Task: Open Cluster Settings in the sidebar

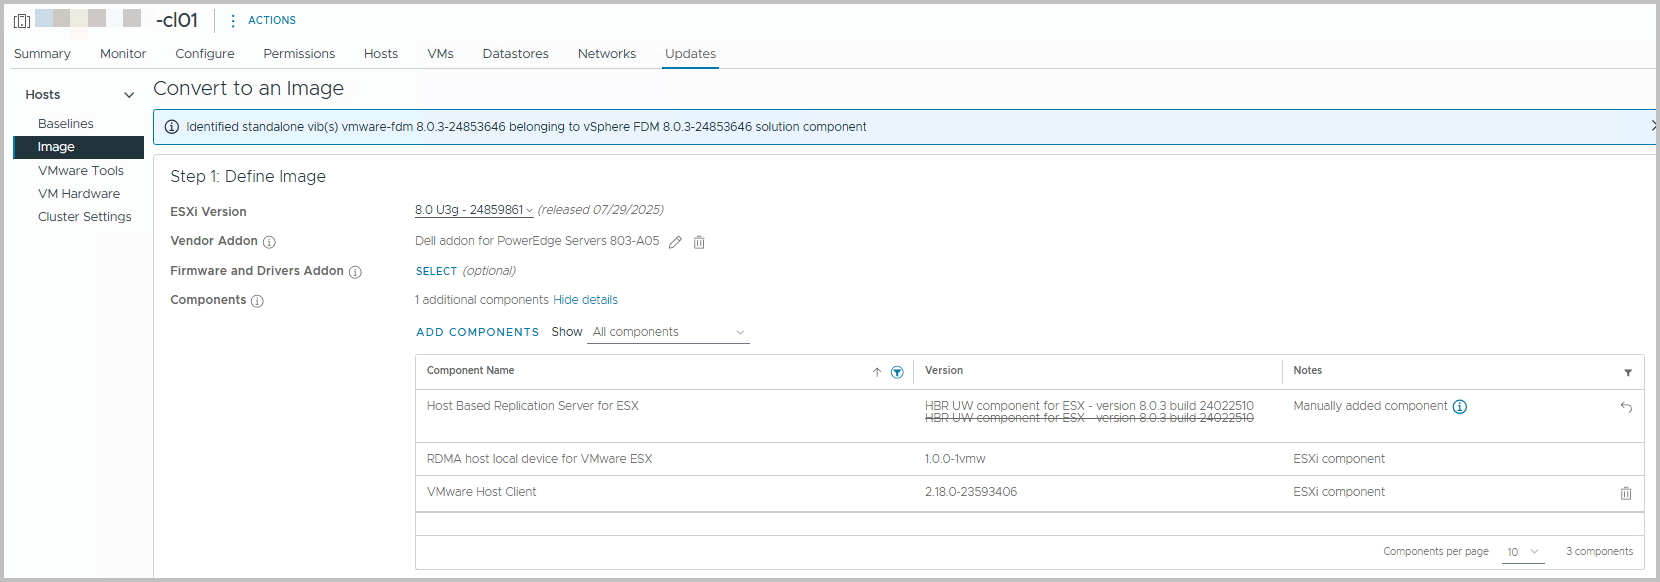Action: [x=85, y=217]
